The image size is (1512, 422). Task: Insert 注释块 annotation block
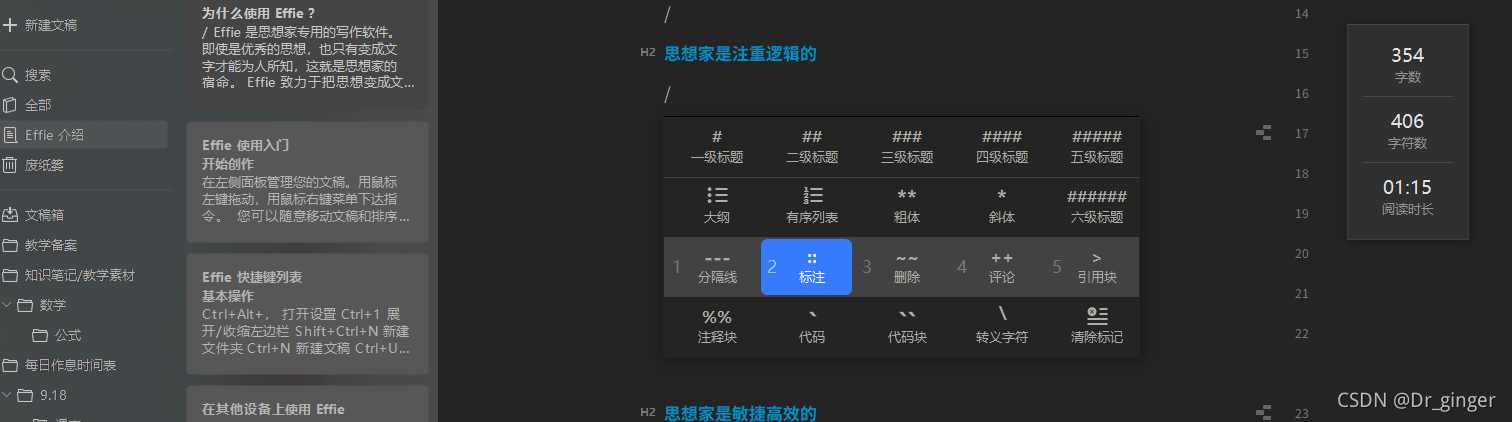click(x=717, y=327)
